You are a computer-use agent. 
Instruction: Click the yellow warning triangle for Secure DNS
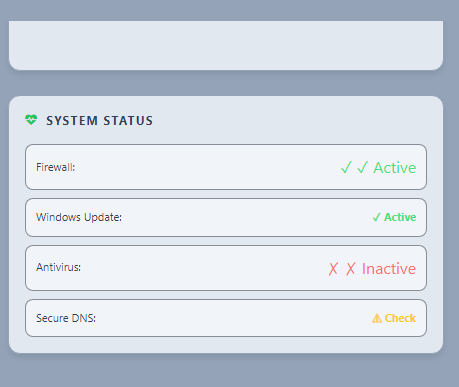tap(377, 318)
